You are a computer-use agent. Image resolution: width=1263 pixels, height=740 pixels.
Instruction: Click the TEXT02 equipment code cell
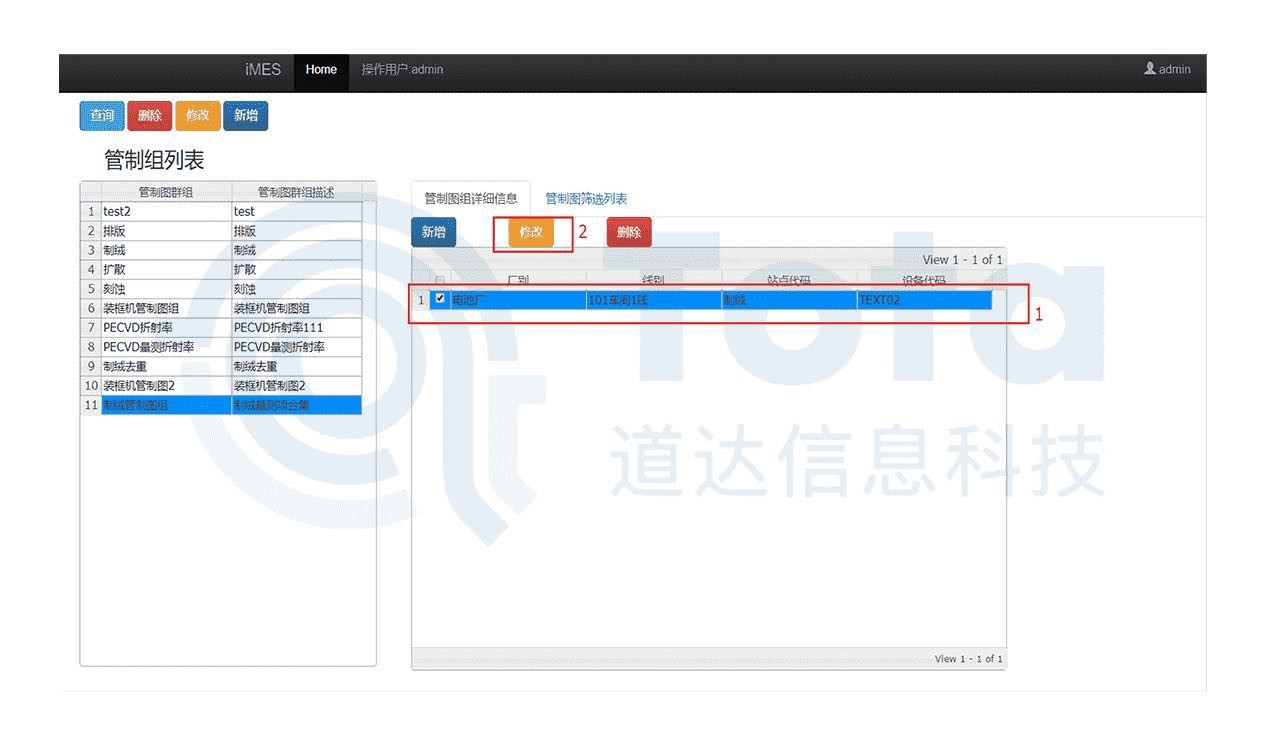point(924,299)
